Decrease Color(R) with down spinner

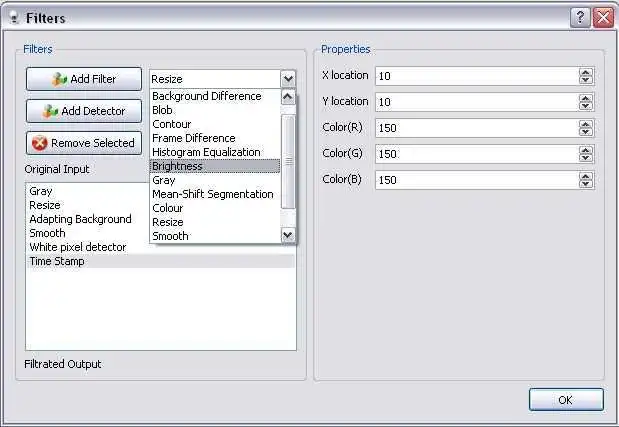(586, 132)
